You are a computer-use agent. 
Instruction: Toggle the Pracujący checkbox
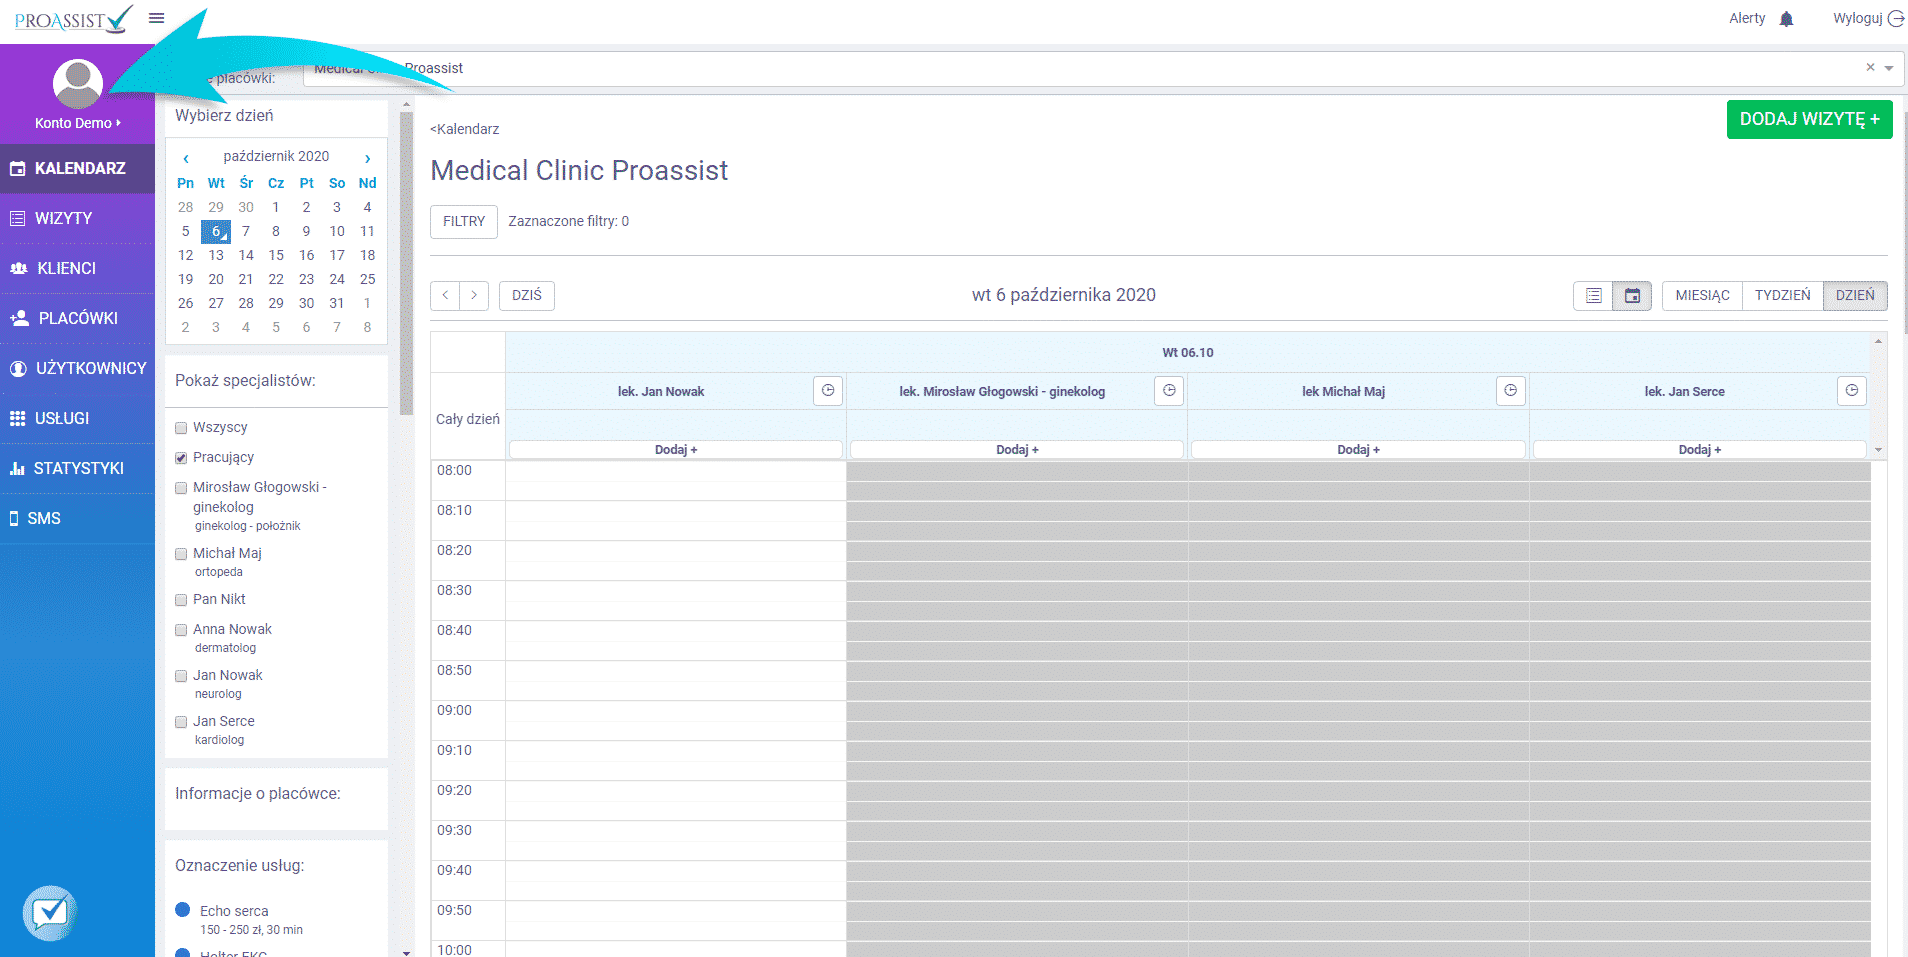[181, 458]
